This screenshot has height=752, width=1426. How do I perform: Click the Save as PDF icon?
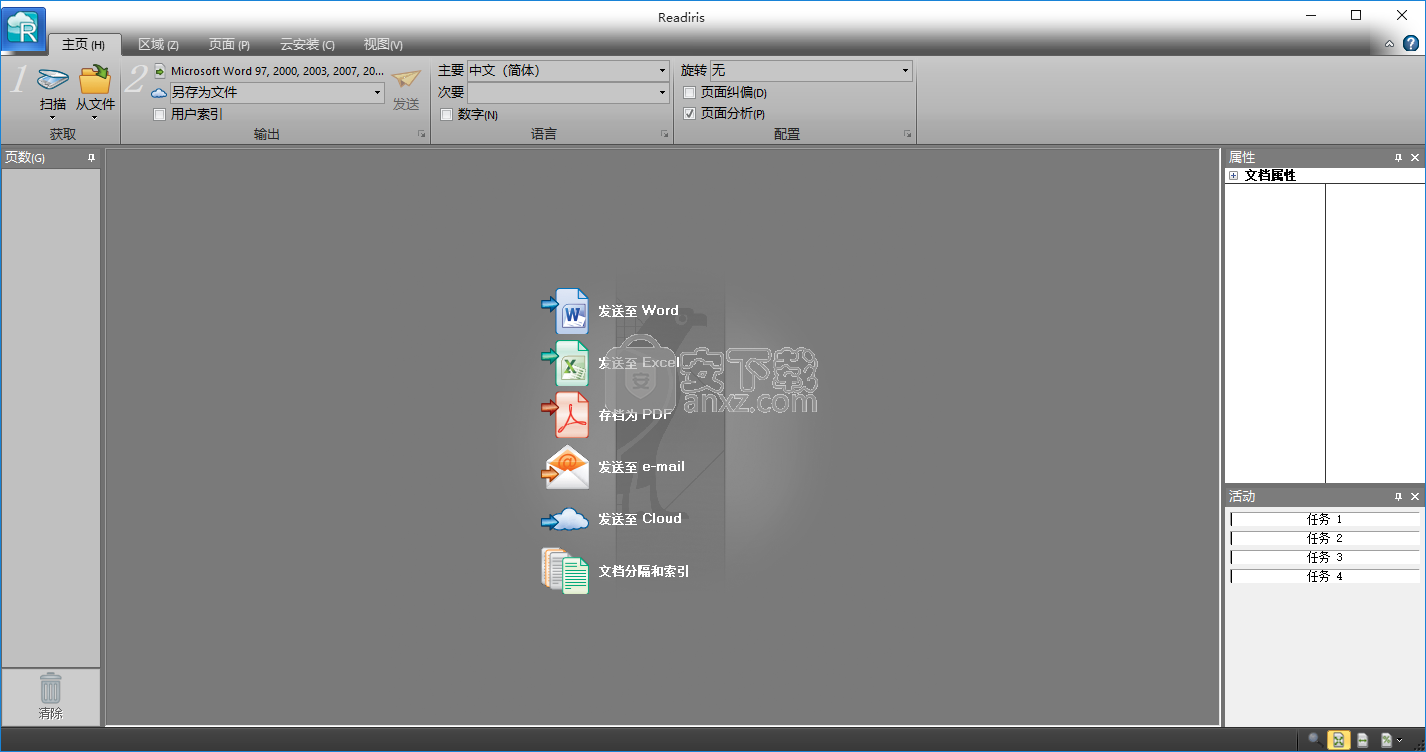[x=566, y=415]
